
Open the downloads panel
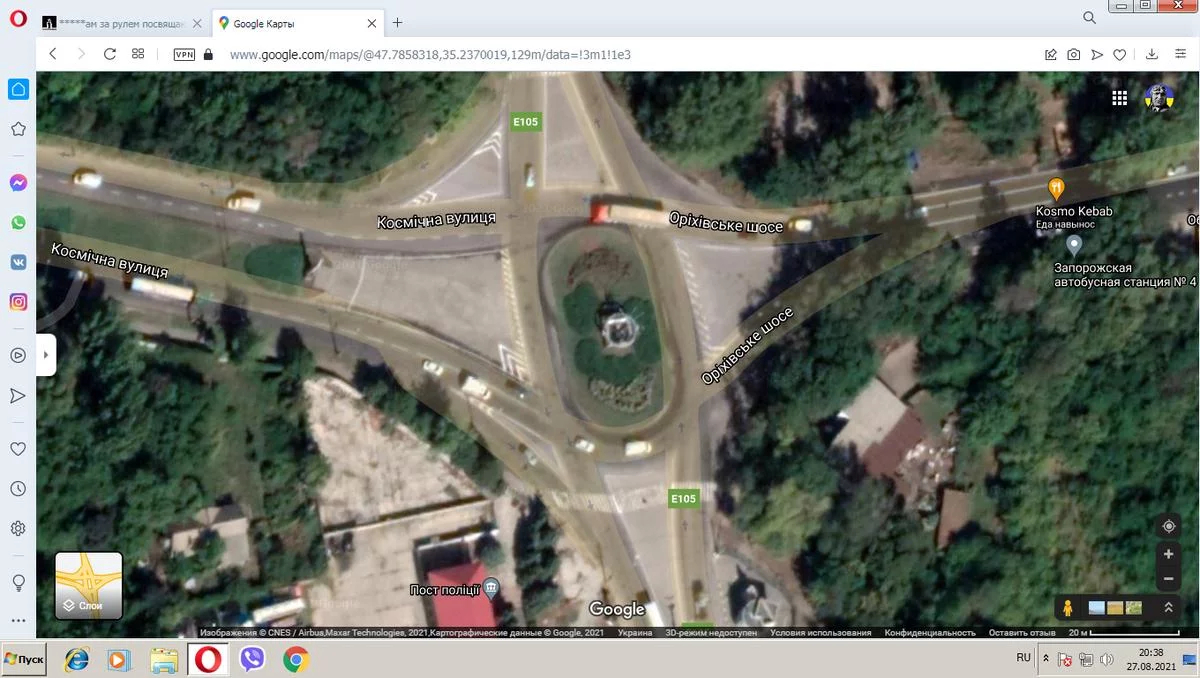[x=1152, y=55]
